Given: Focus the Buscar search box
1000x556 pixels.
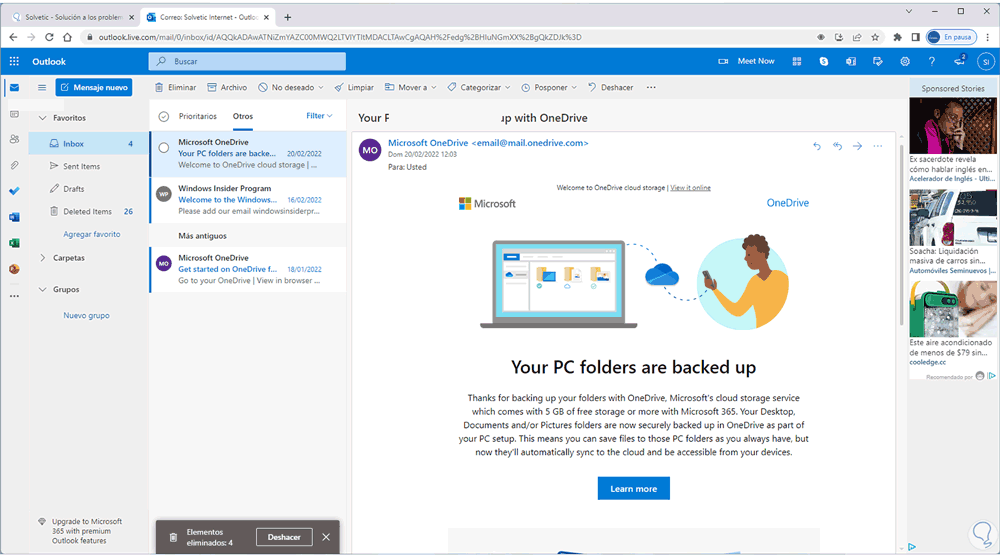Looking at the screenshot, I should coord(247,61).
